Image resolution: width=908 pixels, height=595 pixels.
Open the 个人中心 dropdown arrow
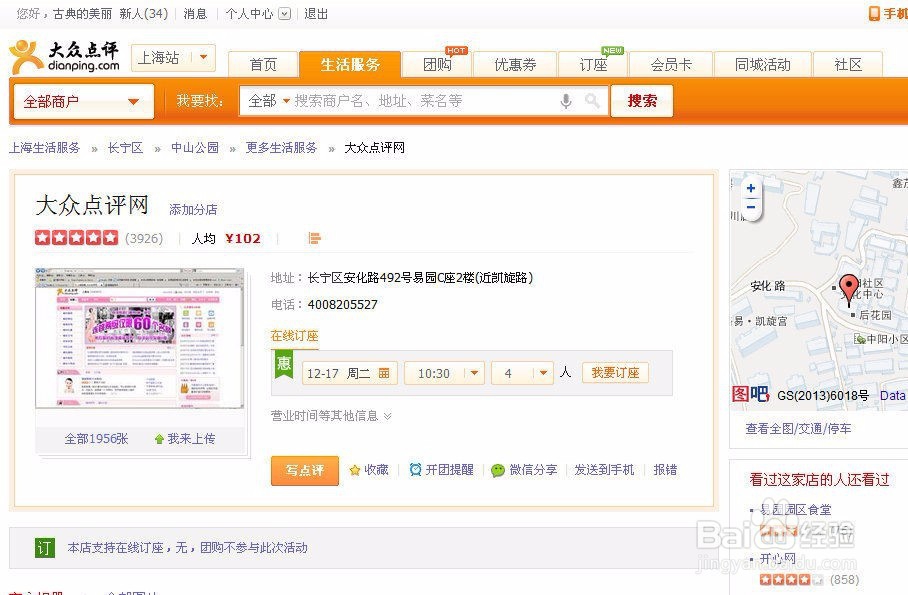[284, 14]
